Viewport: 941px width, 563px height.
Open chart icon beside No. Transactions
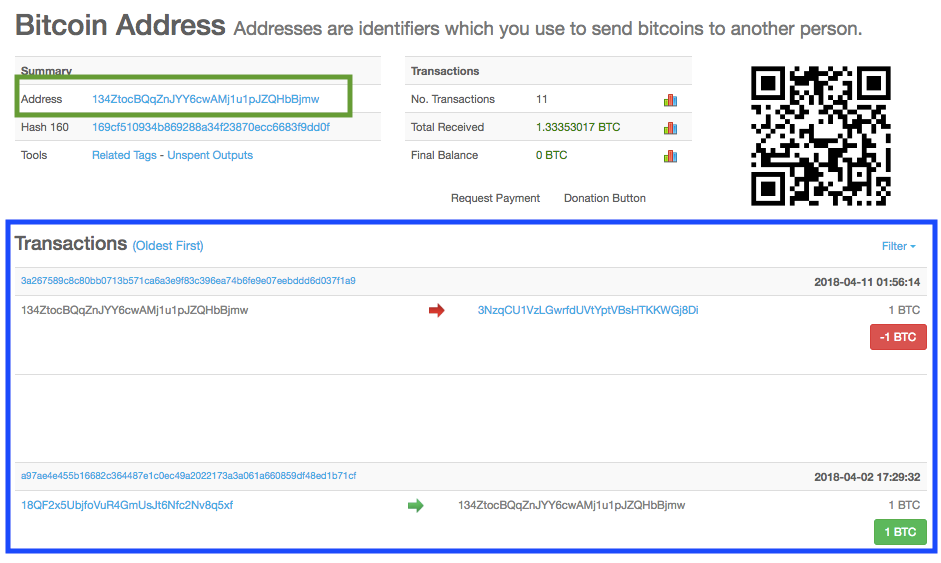(670, 100)
